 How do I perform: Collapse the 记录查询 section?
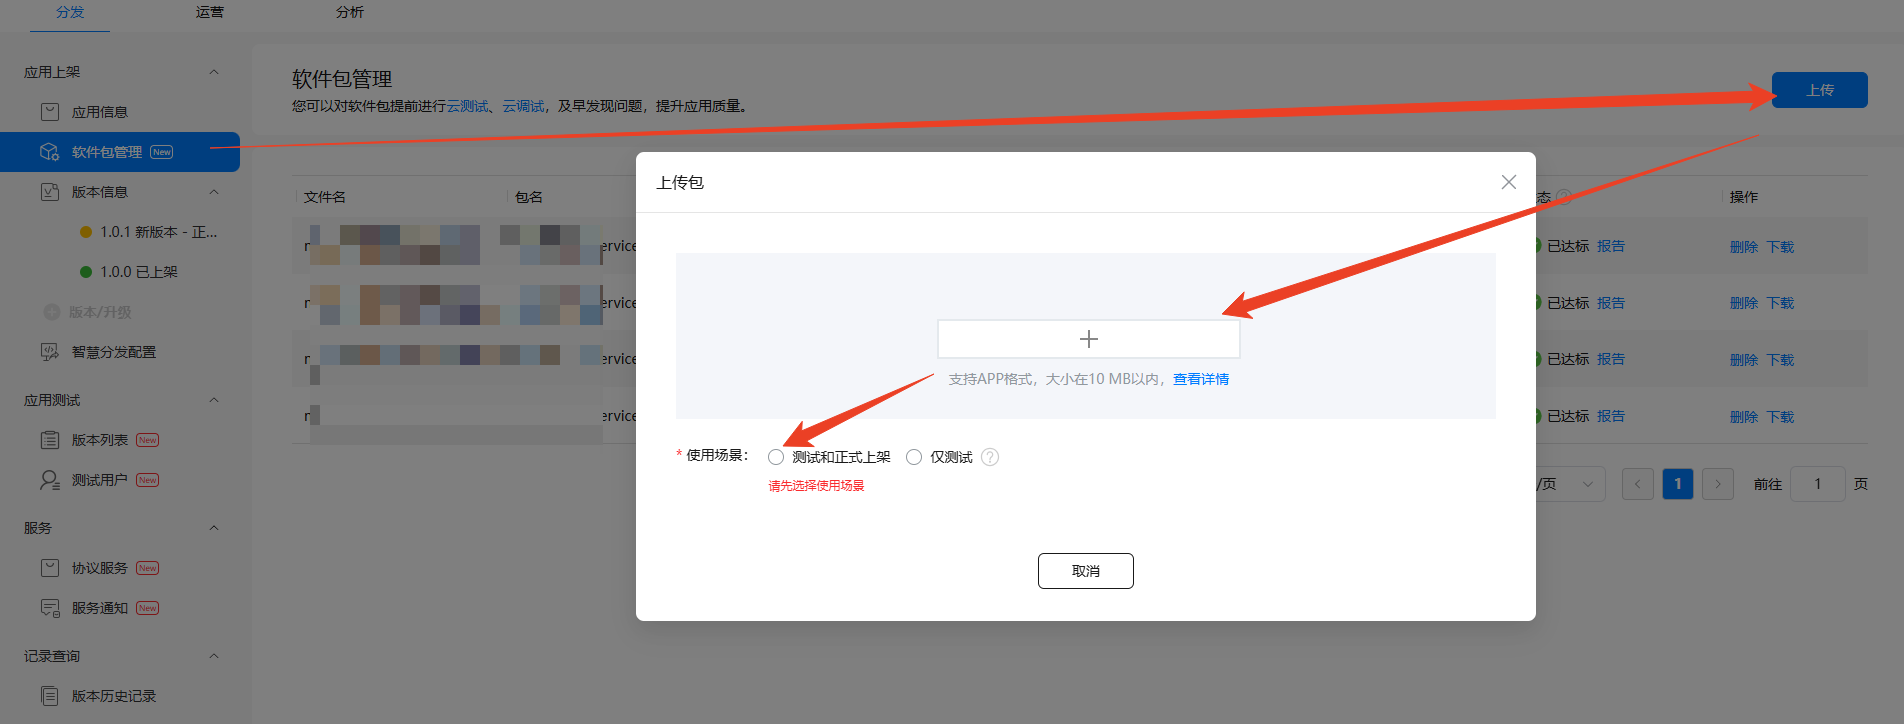[214, 656]
